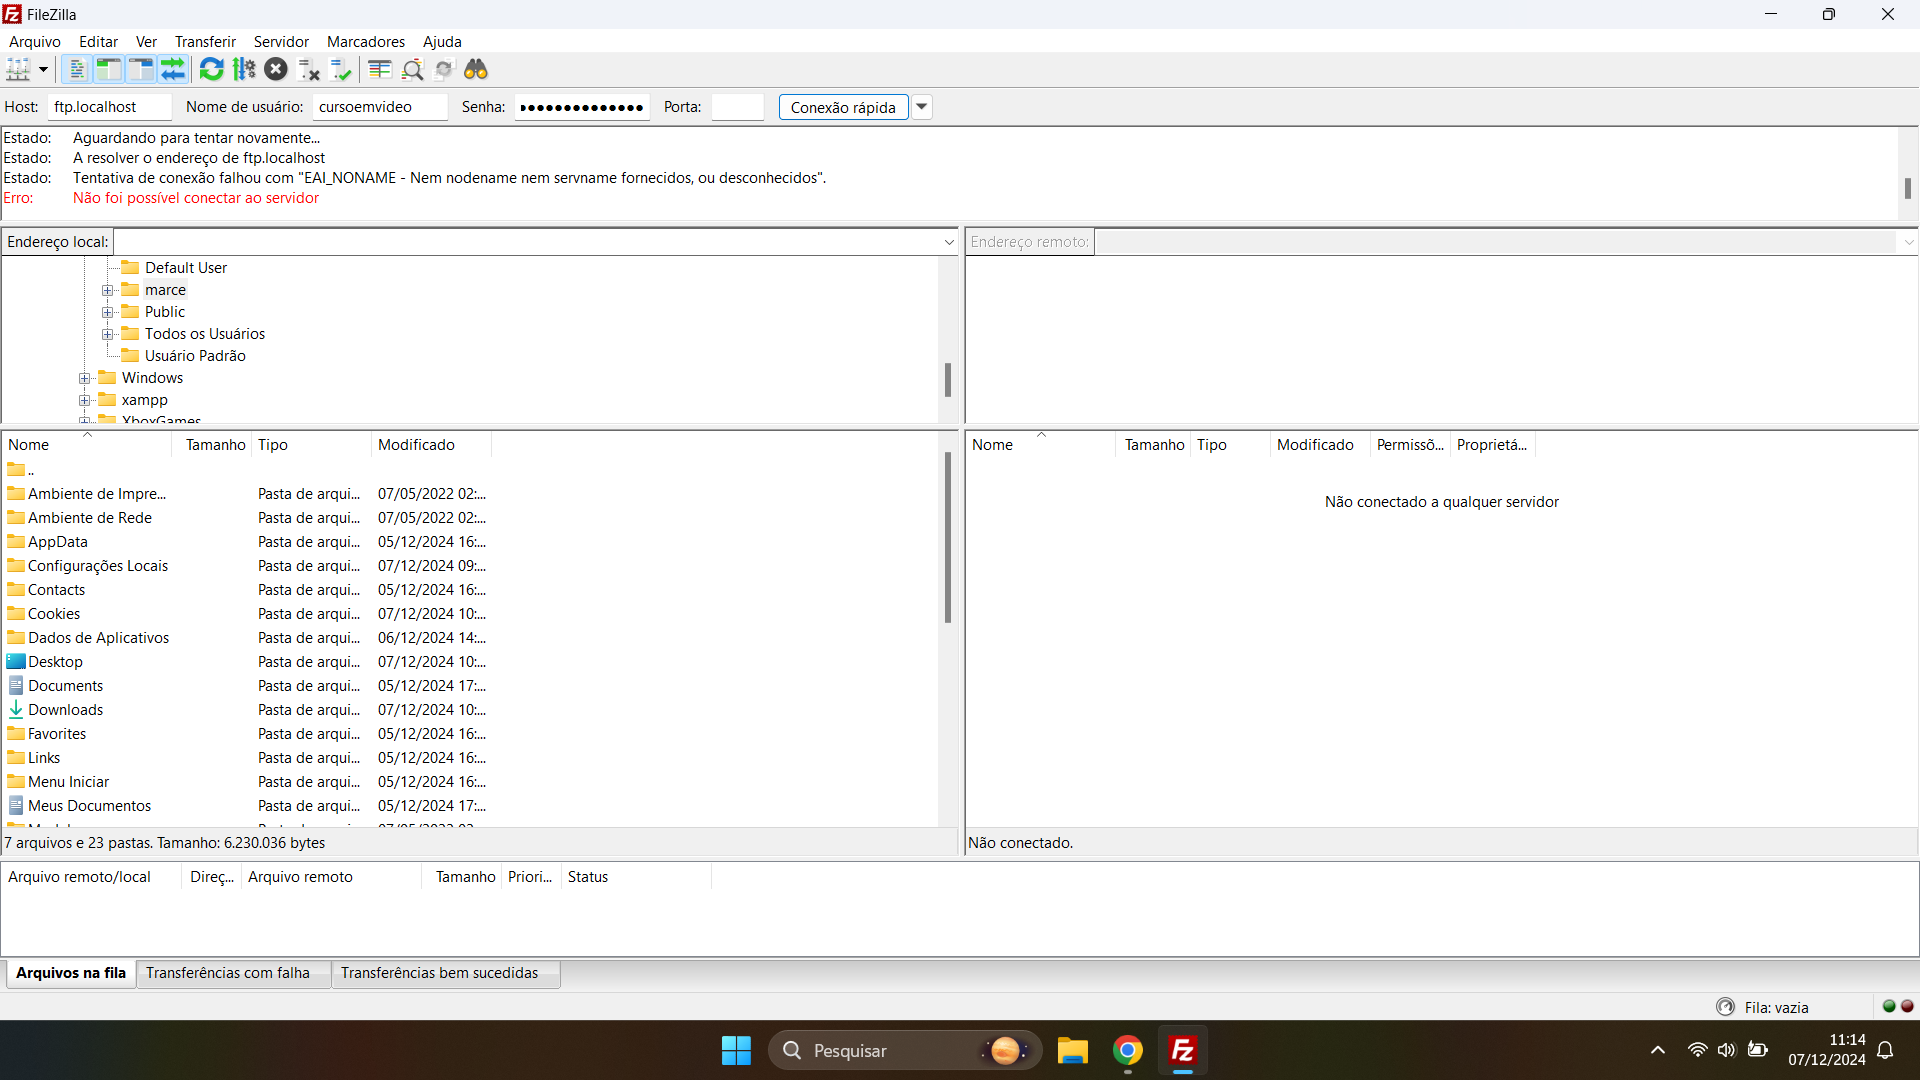Click the Nome de usuário field
The width and height of the screenshot is (1920, 1080).
[380, 107]
